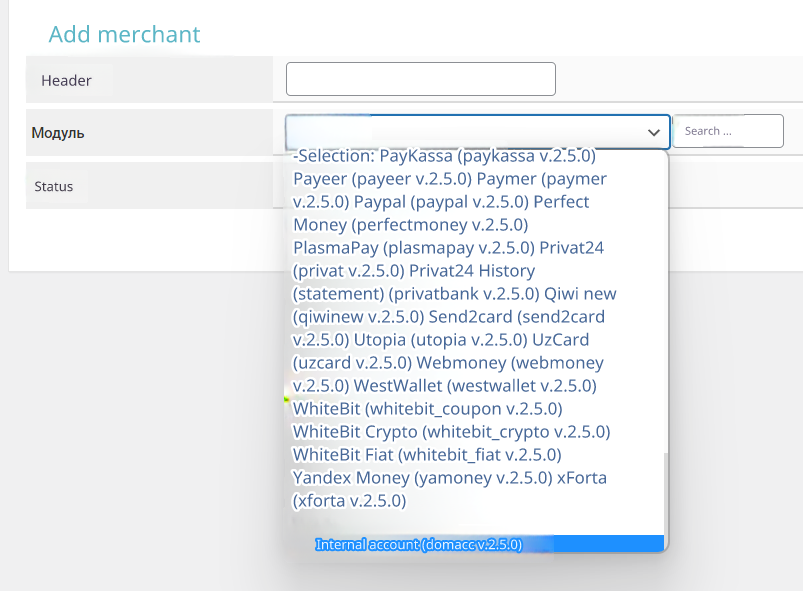Pick the Qiwi new (qiwinew) option
The image size is (803, 591).
pos(579,293)
